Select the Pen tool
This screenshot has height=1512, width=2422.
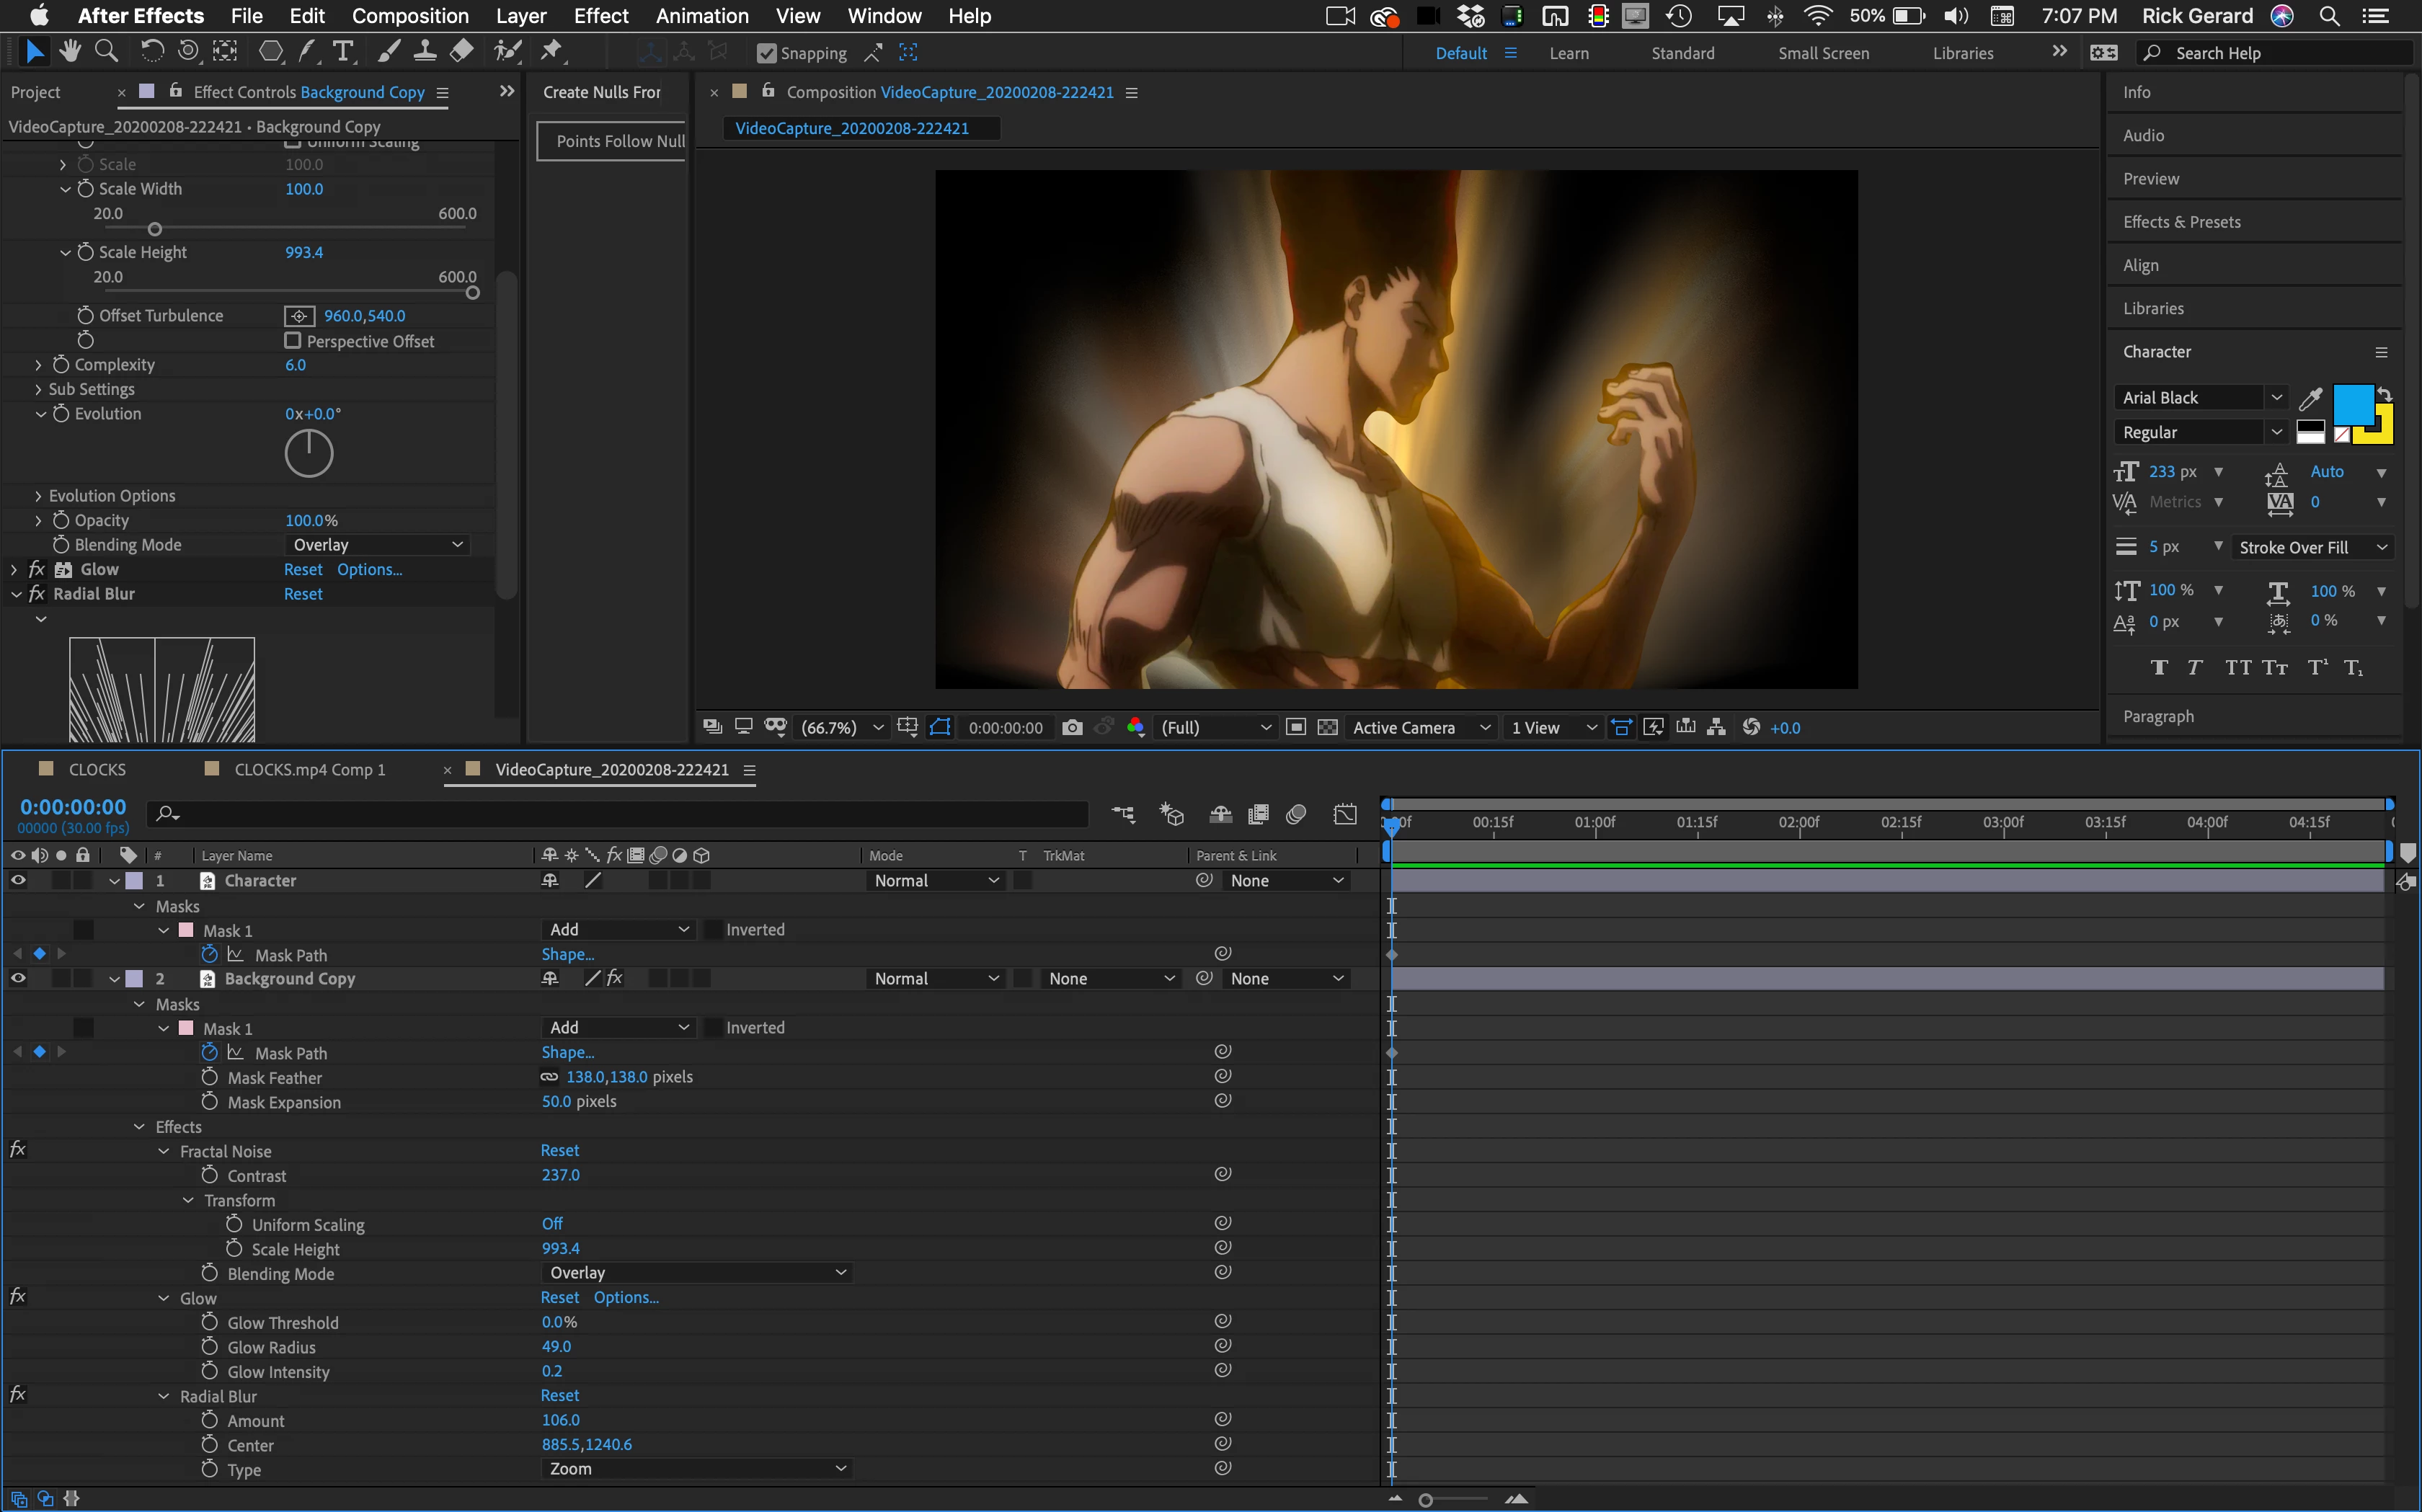coord(307,51)
